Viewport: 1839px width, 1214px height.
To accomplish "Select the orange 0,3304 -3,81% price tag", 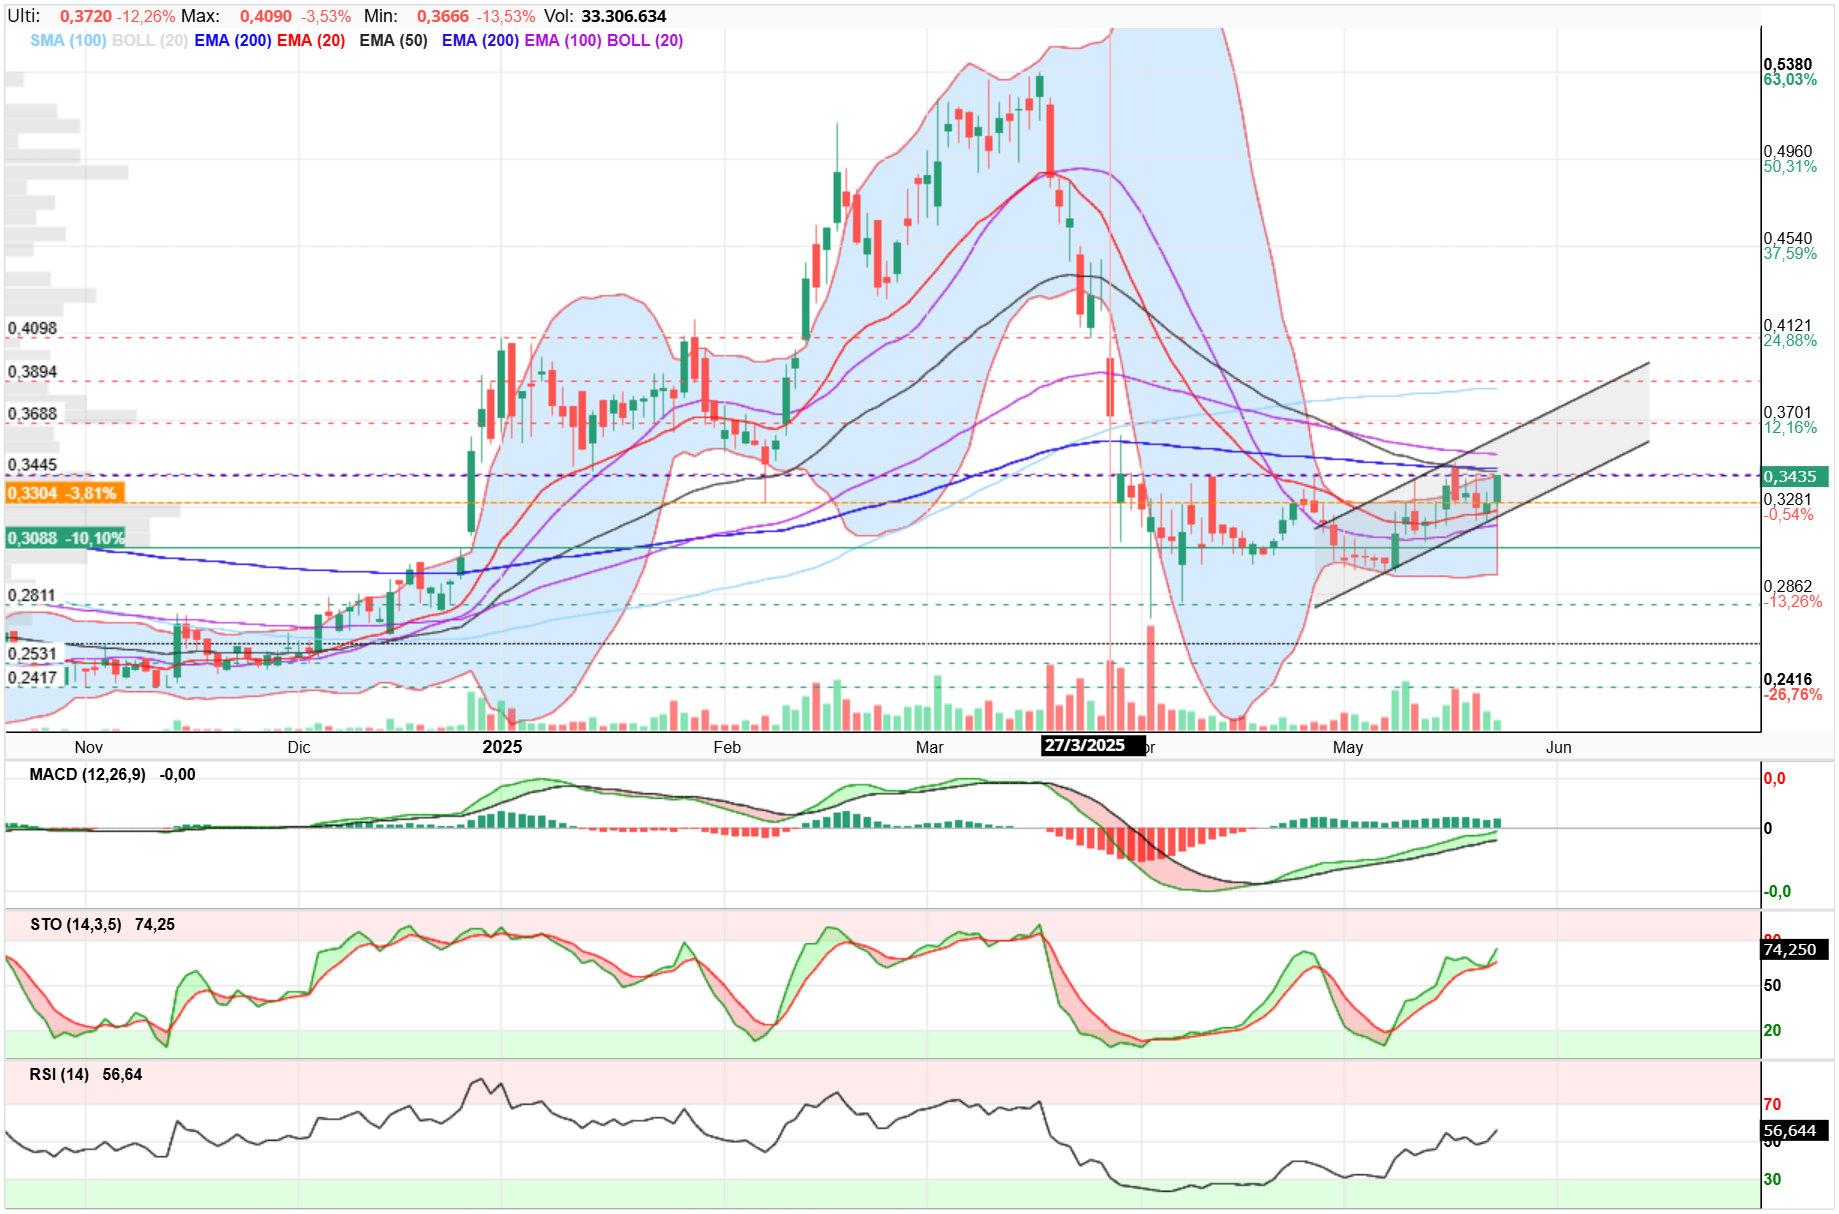I will tap(64, 493).
